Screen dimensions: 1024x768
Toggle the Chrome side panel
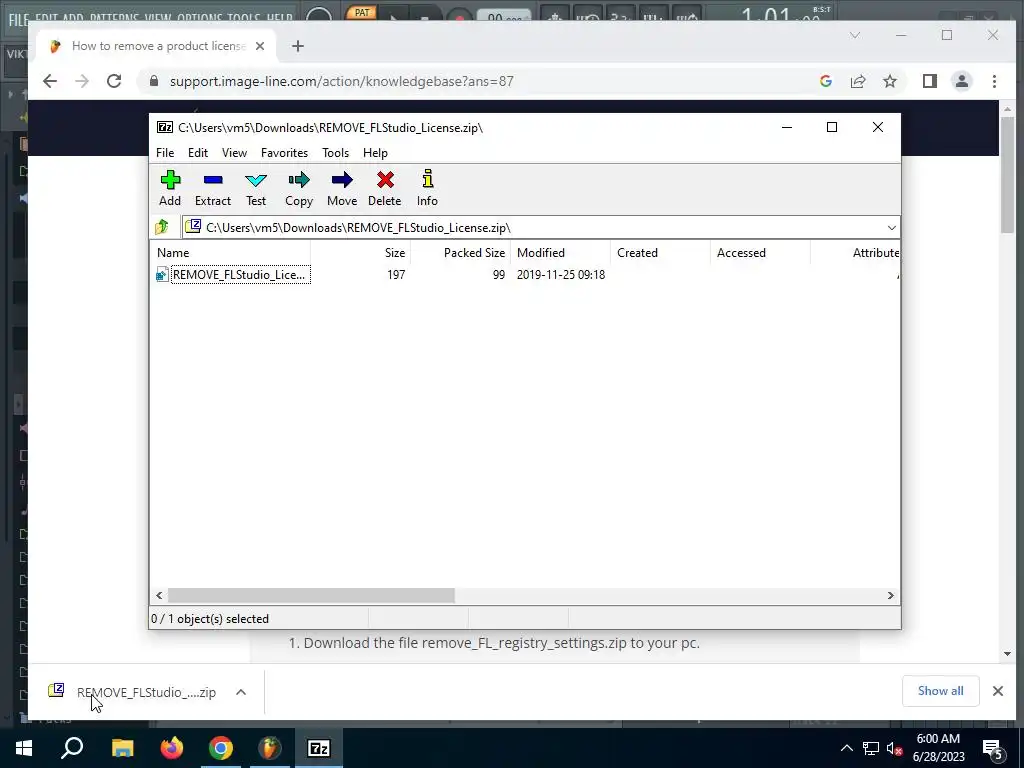pyautogui.click(x=929, y=81)
